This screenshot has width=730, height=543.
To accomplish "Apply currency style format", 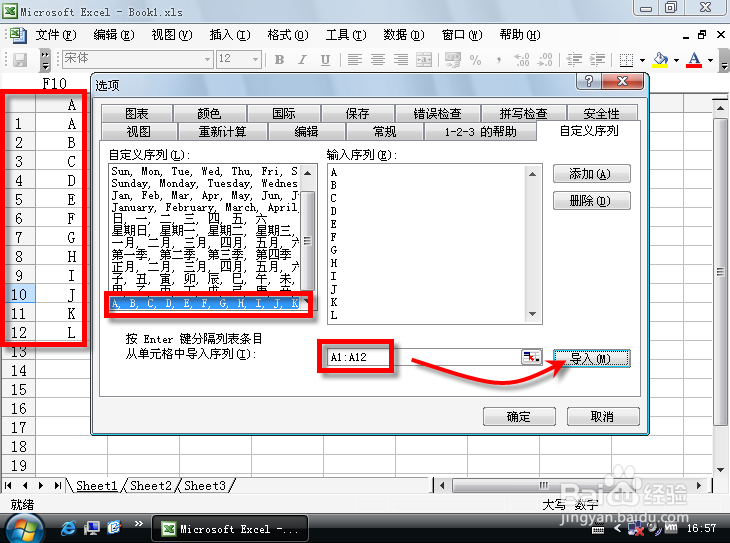I will (453, 60).
